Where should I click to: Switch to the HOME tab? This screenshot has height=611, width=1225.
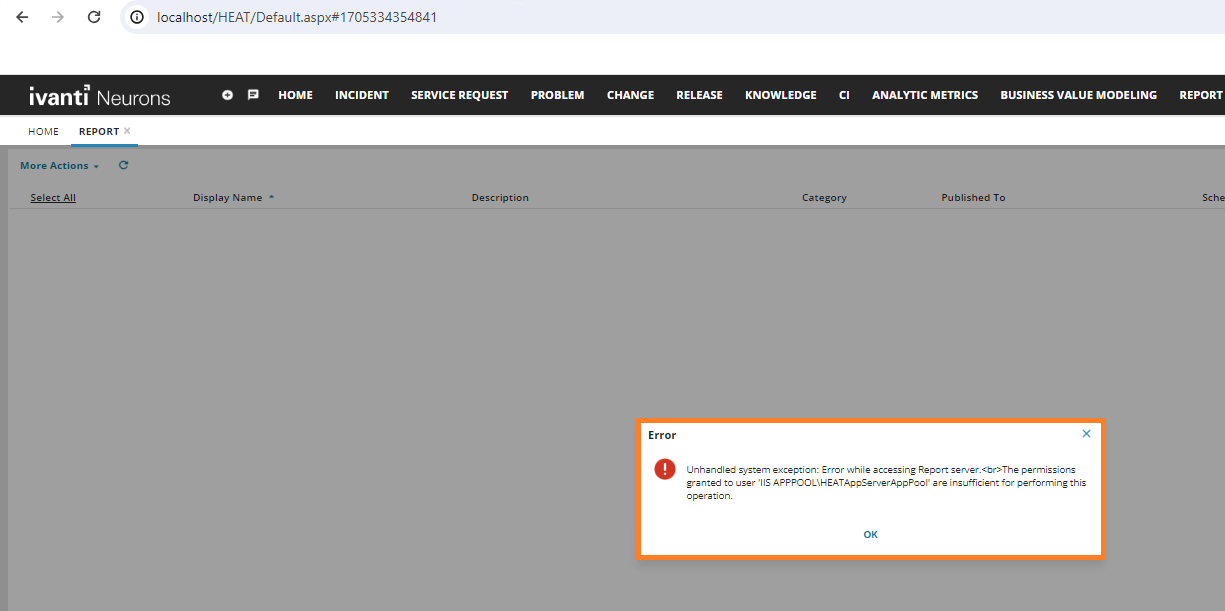[x=43, y=131]
